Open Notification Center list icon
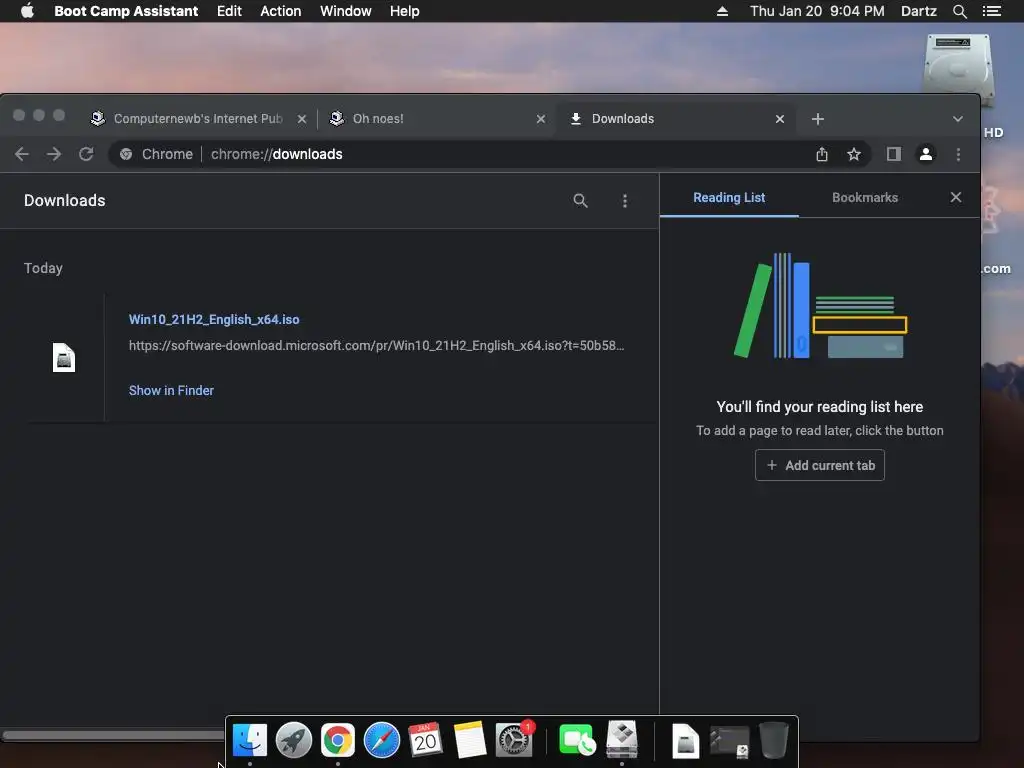This screenshot has width=1024, height=768. [x=992, y=11]
